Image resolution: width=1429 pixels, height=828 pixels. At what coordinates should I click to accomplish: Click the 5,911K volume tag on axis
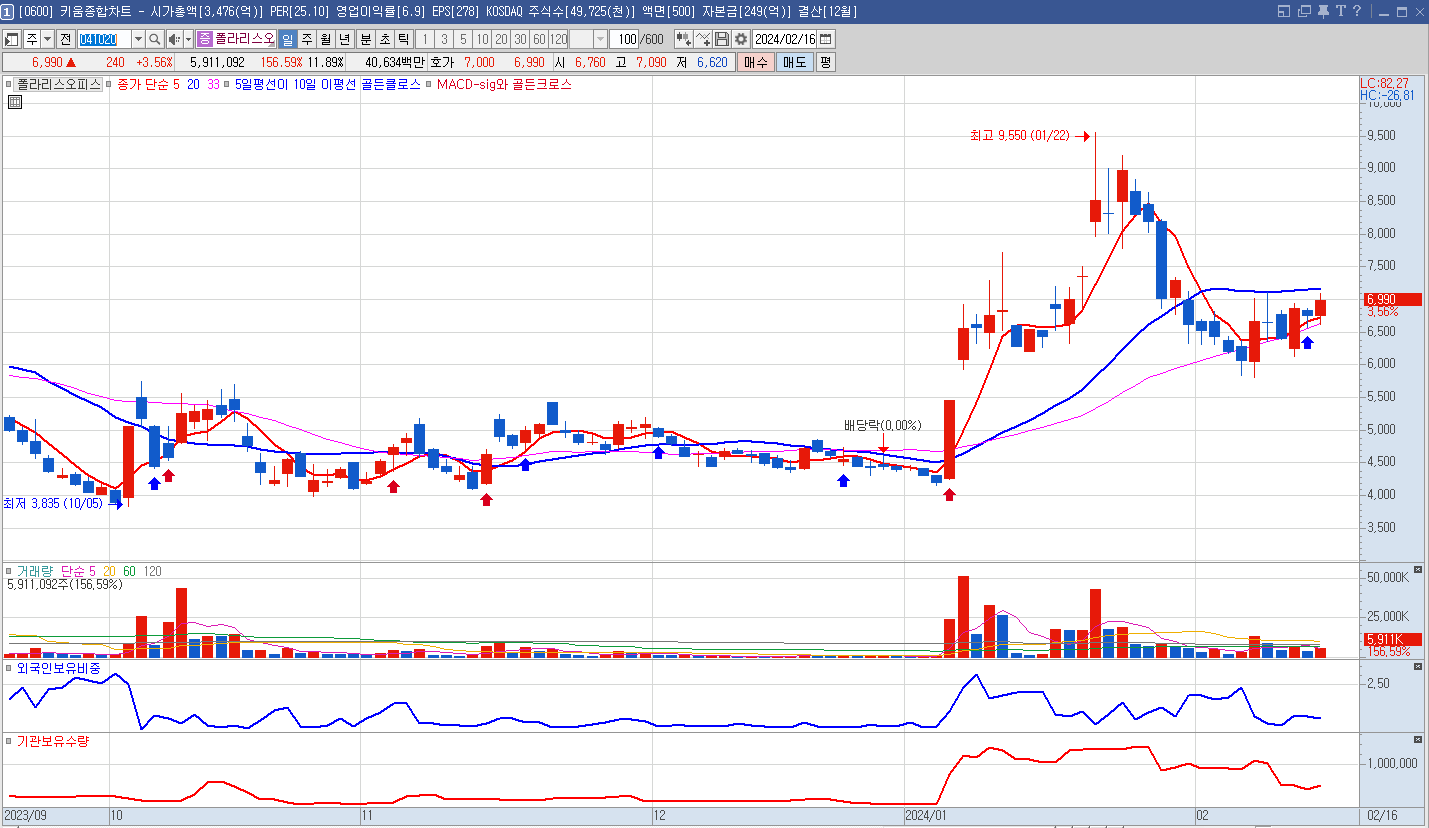coord(1392,639)
